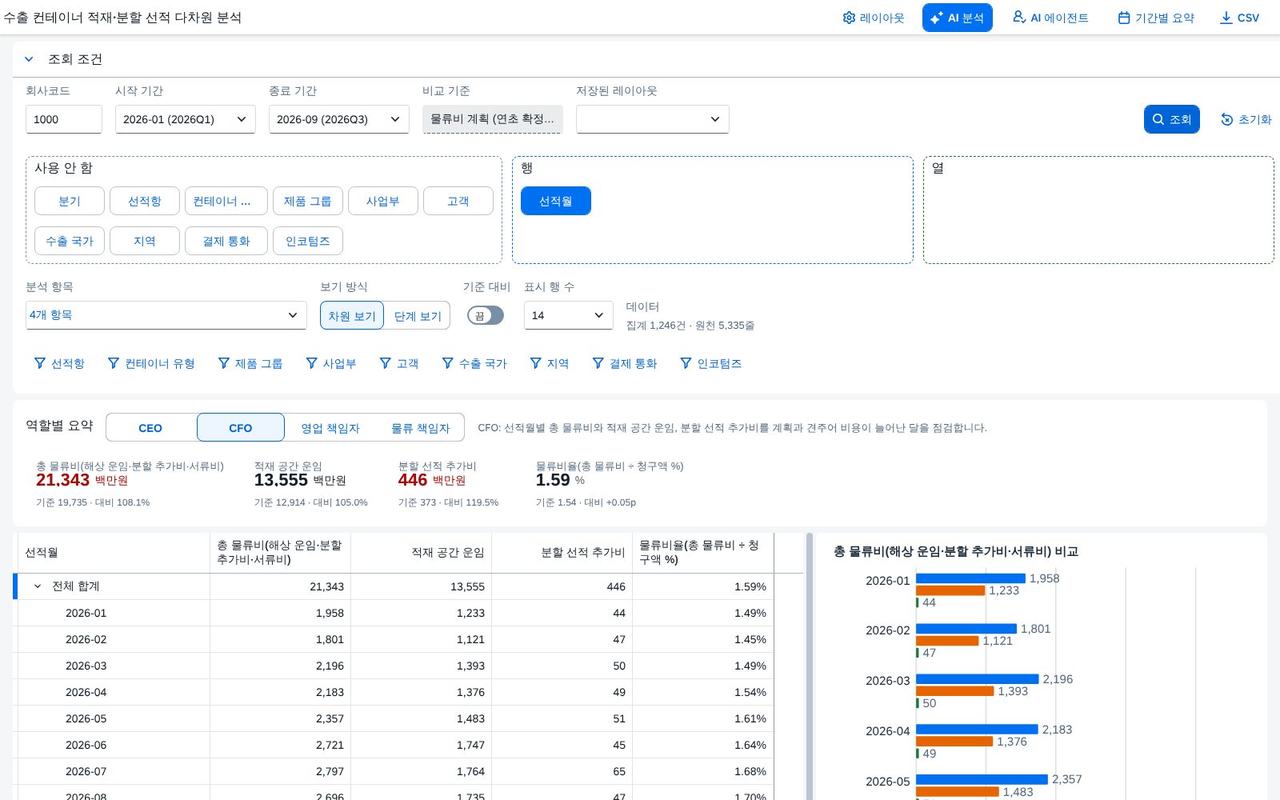The height and width of the screenshot is (800, 1280).
Task: Open the AI 에이전트 person icon
Action: [1019, 17]
